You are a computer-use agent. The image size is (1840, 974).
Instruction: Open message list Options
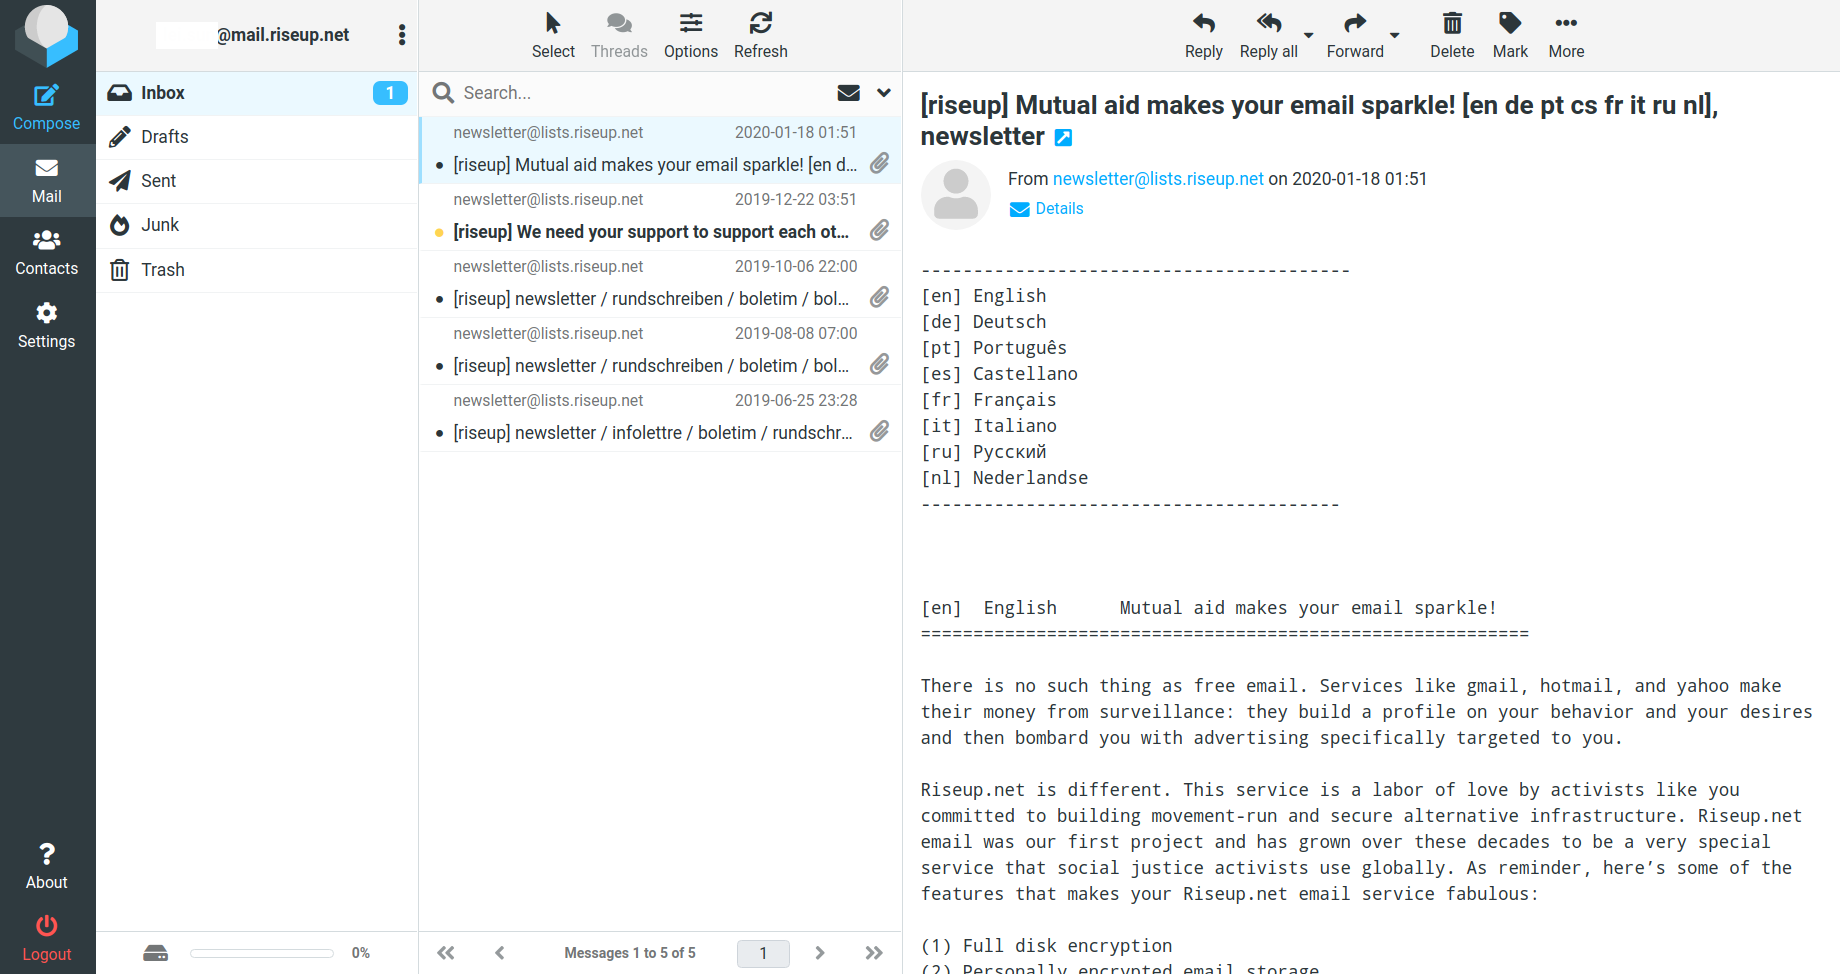pos(691,35)
